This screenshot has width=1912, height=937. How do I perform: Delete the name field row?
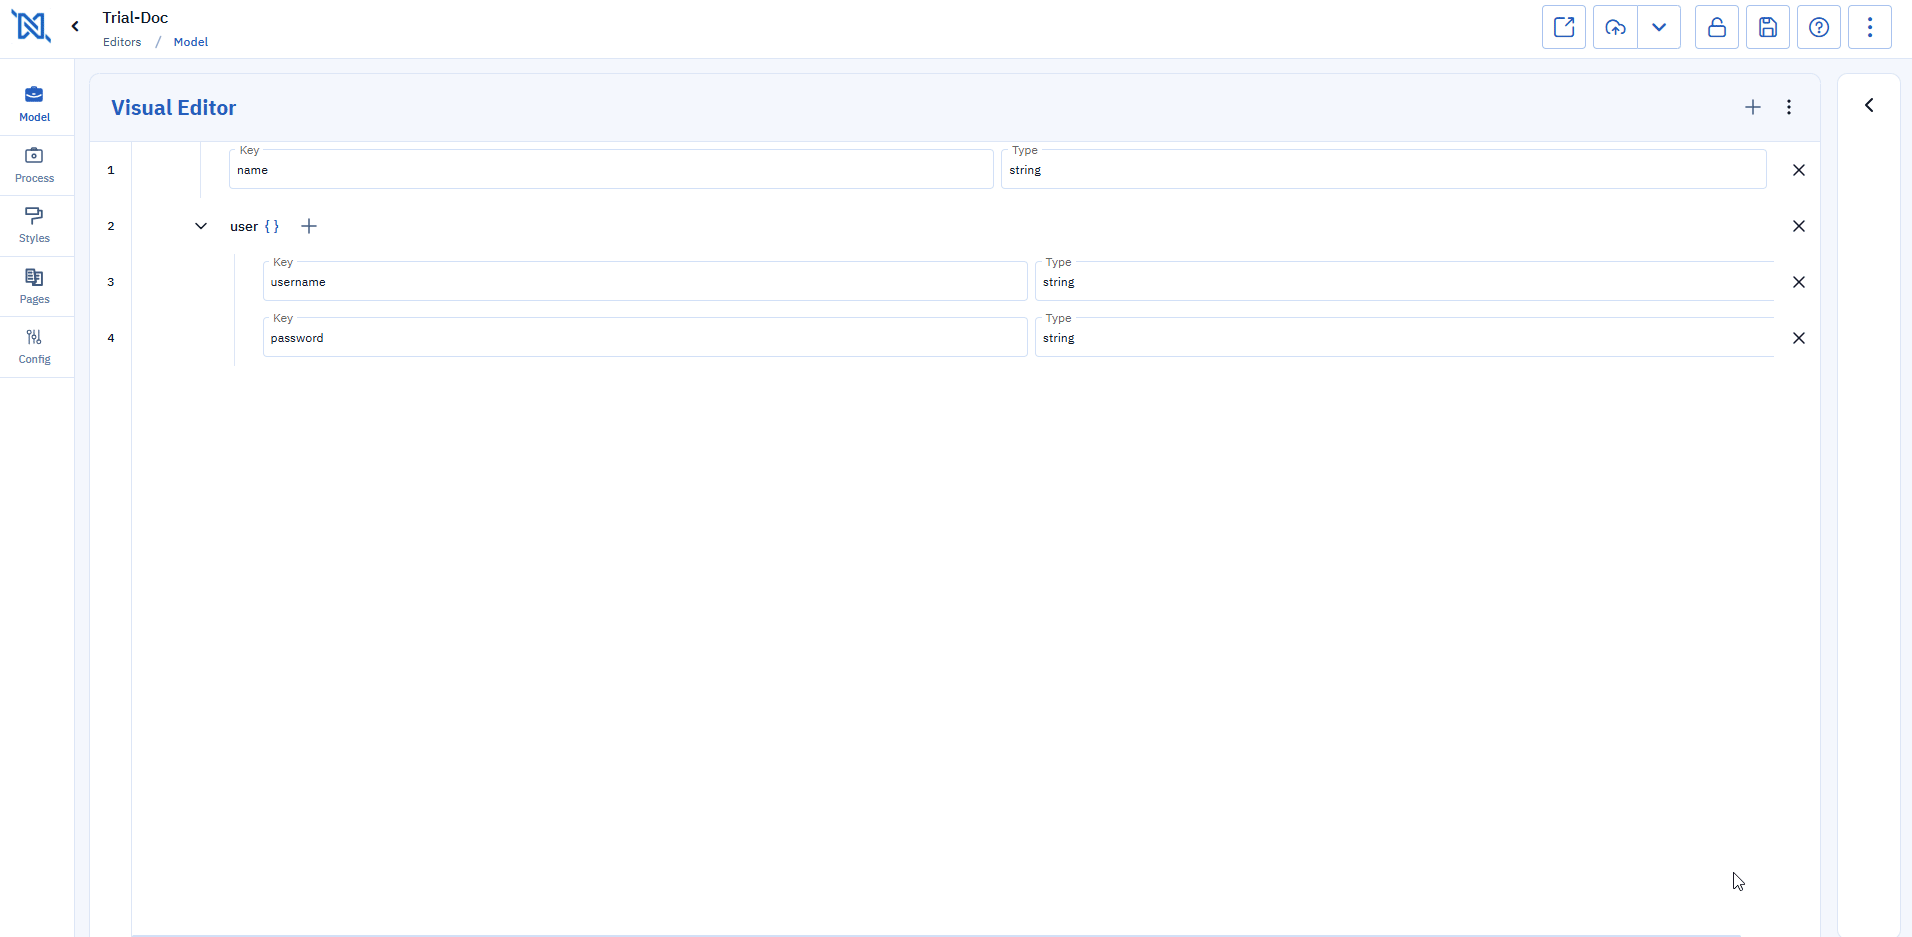(x=1799, y=170)
